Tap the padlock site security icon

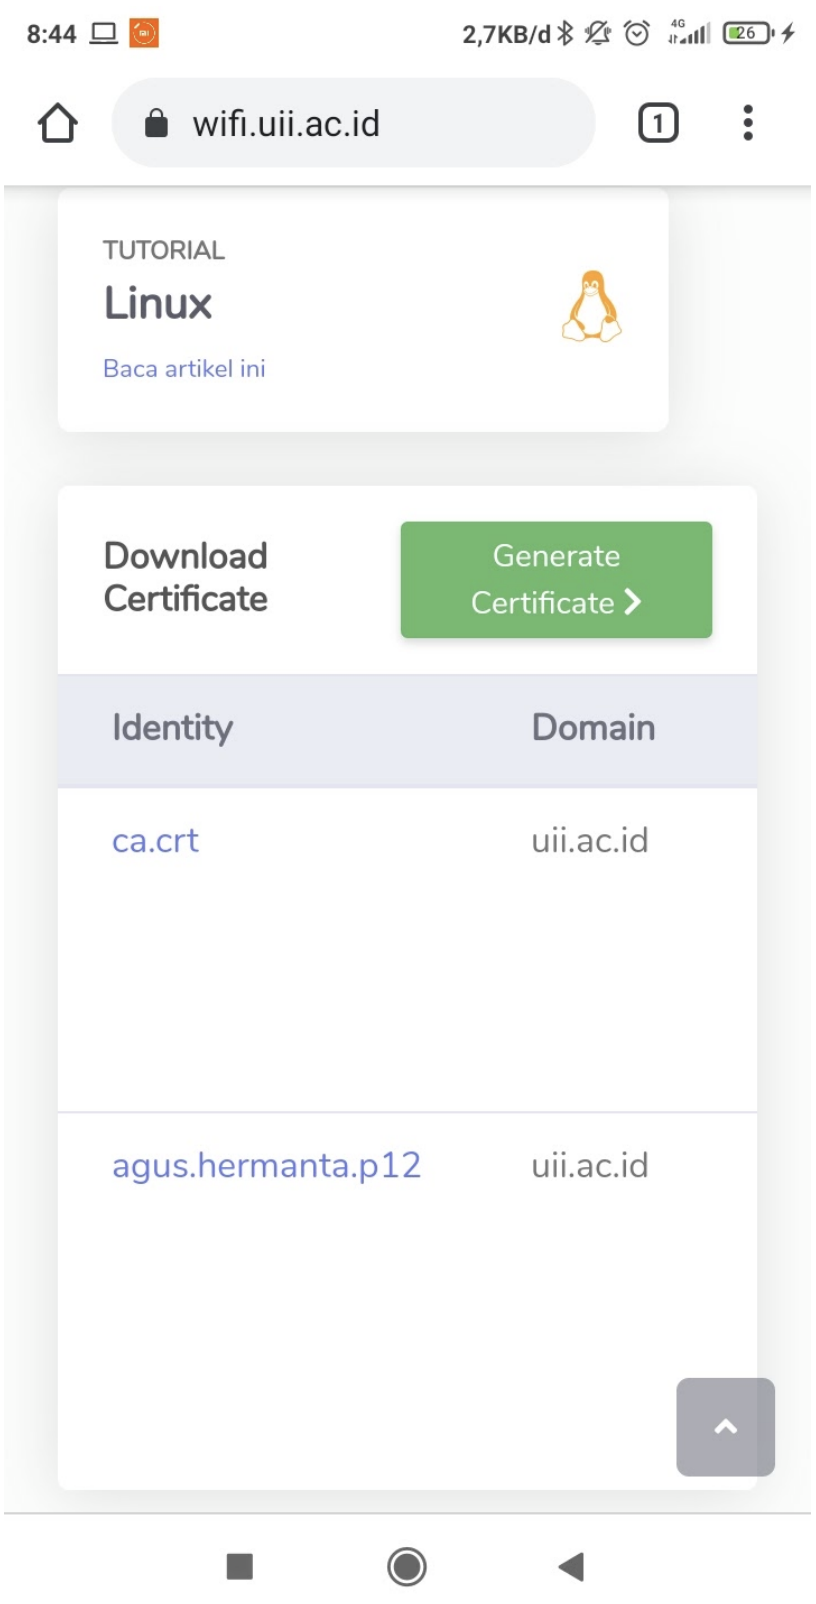[x=157, y=124]
